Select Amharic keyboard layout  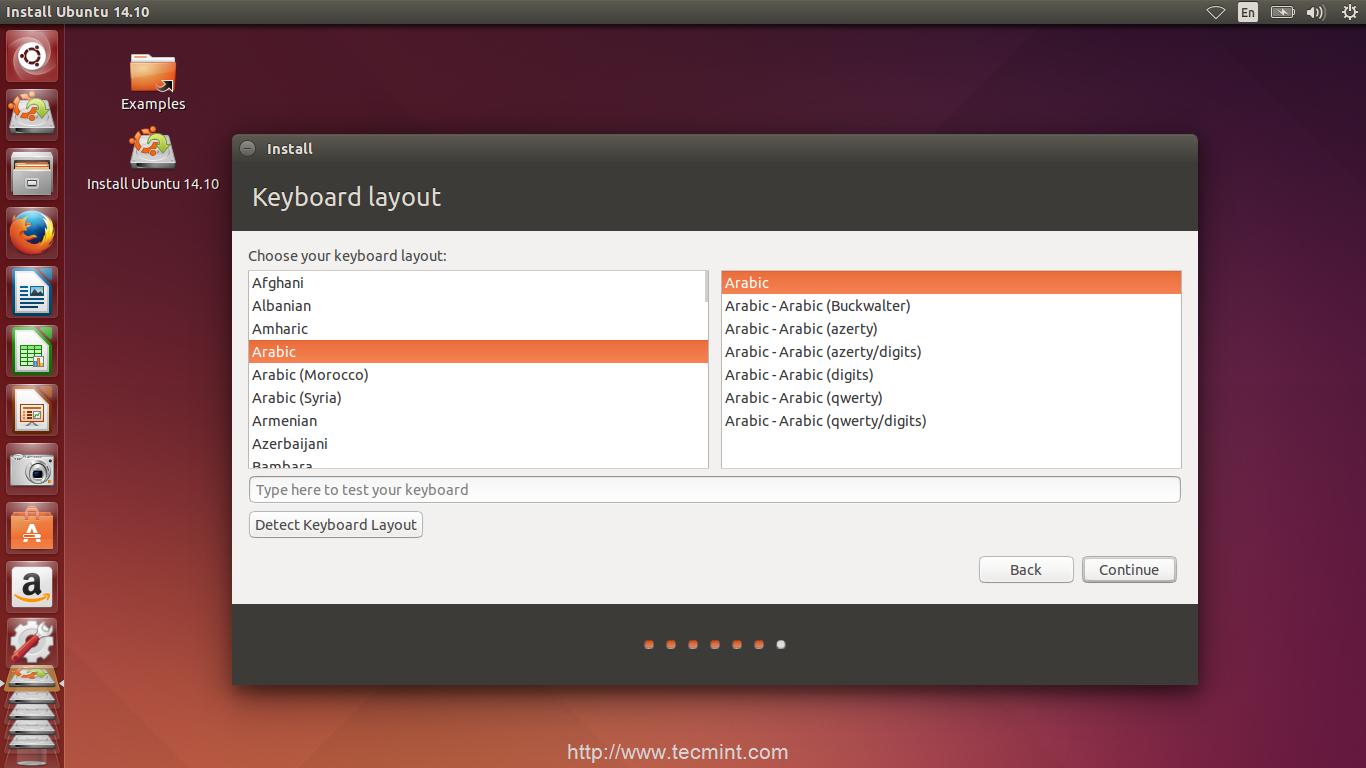478,329
